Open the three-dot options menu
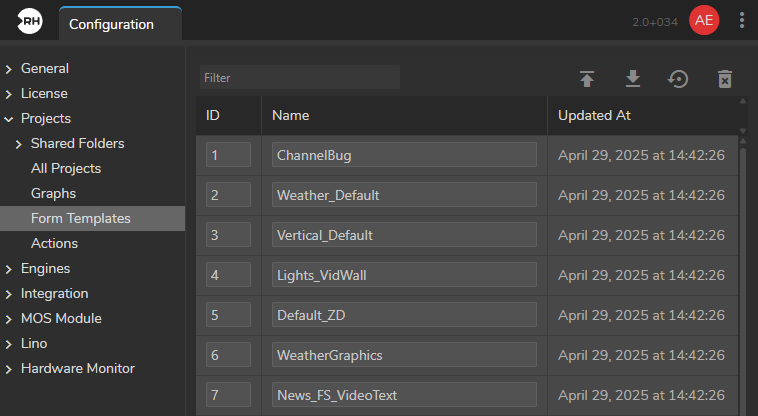The width and height of the screenshot is (758, 416). tap(742, 20)
